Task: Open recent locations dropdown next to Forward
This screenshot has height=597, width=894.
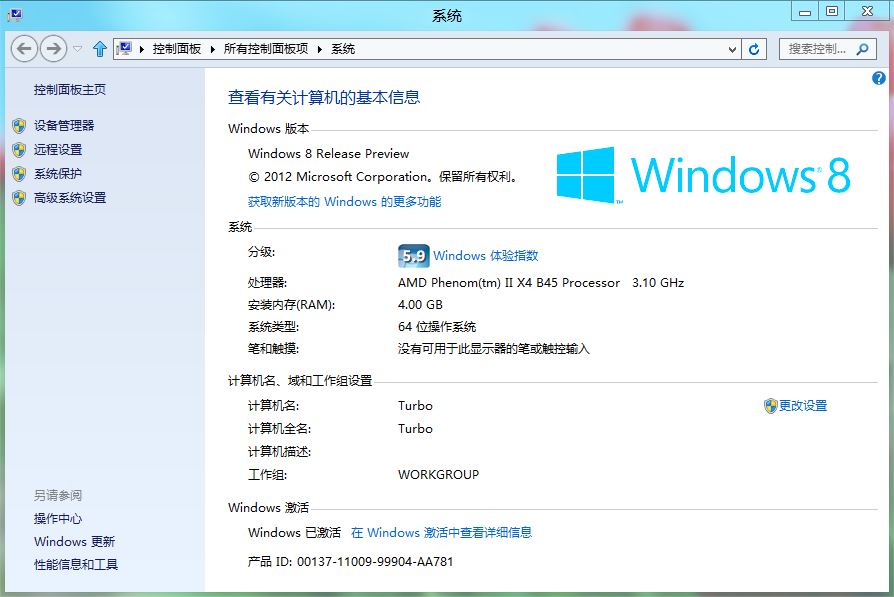Action: click(78, 49)
